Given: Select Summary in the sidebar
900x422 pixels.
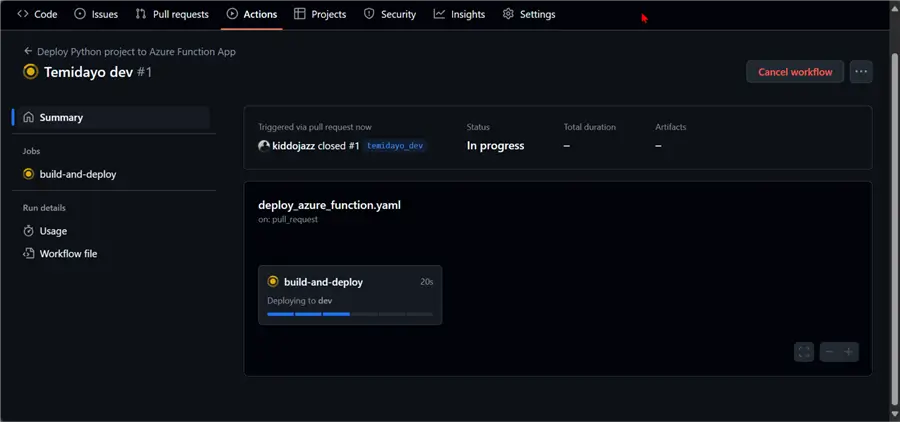Looking at the screenshot, I should tap(113, 117).
